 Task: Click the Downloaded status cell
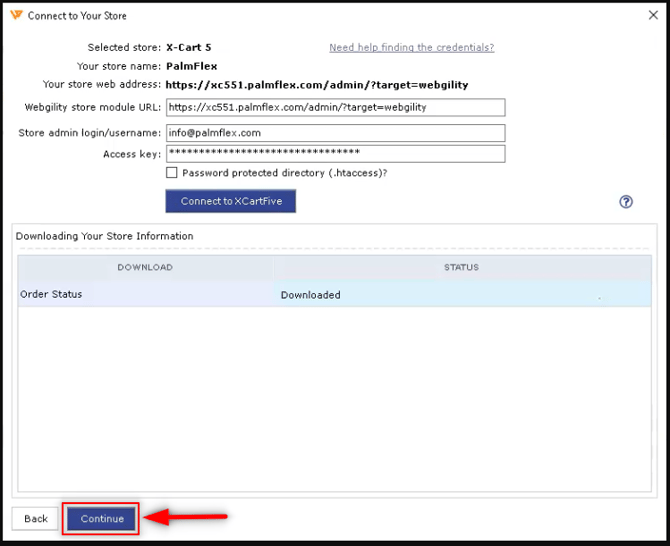[310, 295]
